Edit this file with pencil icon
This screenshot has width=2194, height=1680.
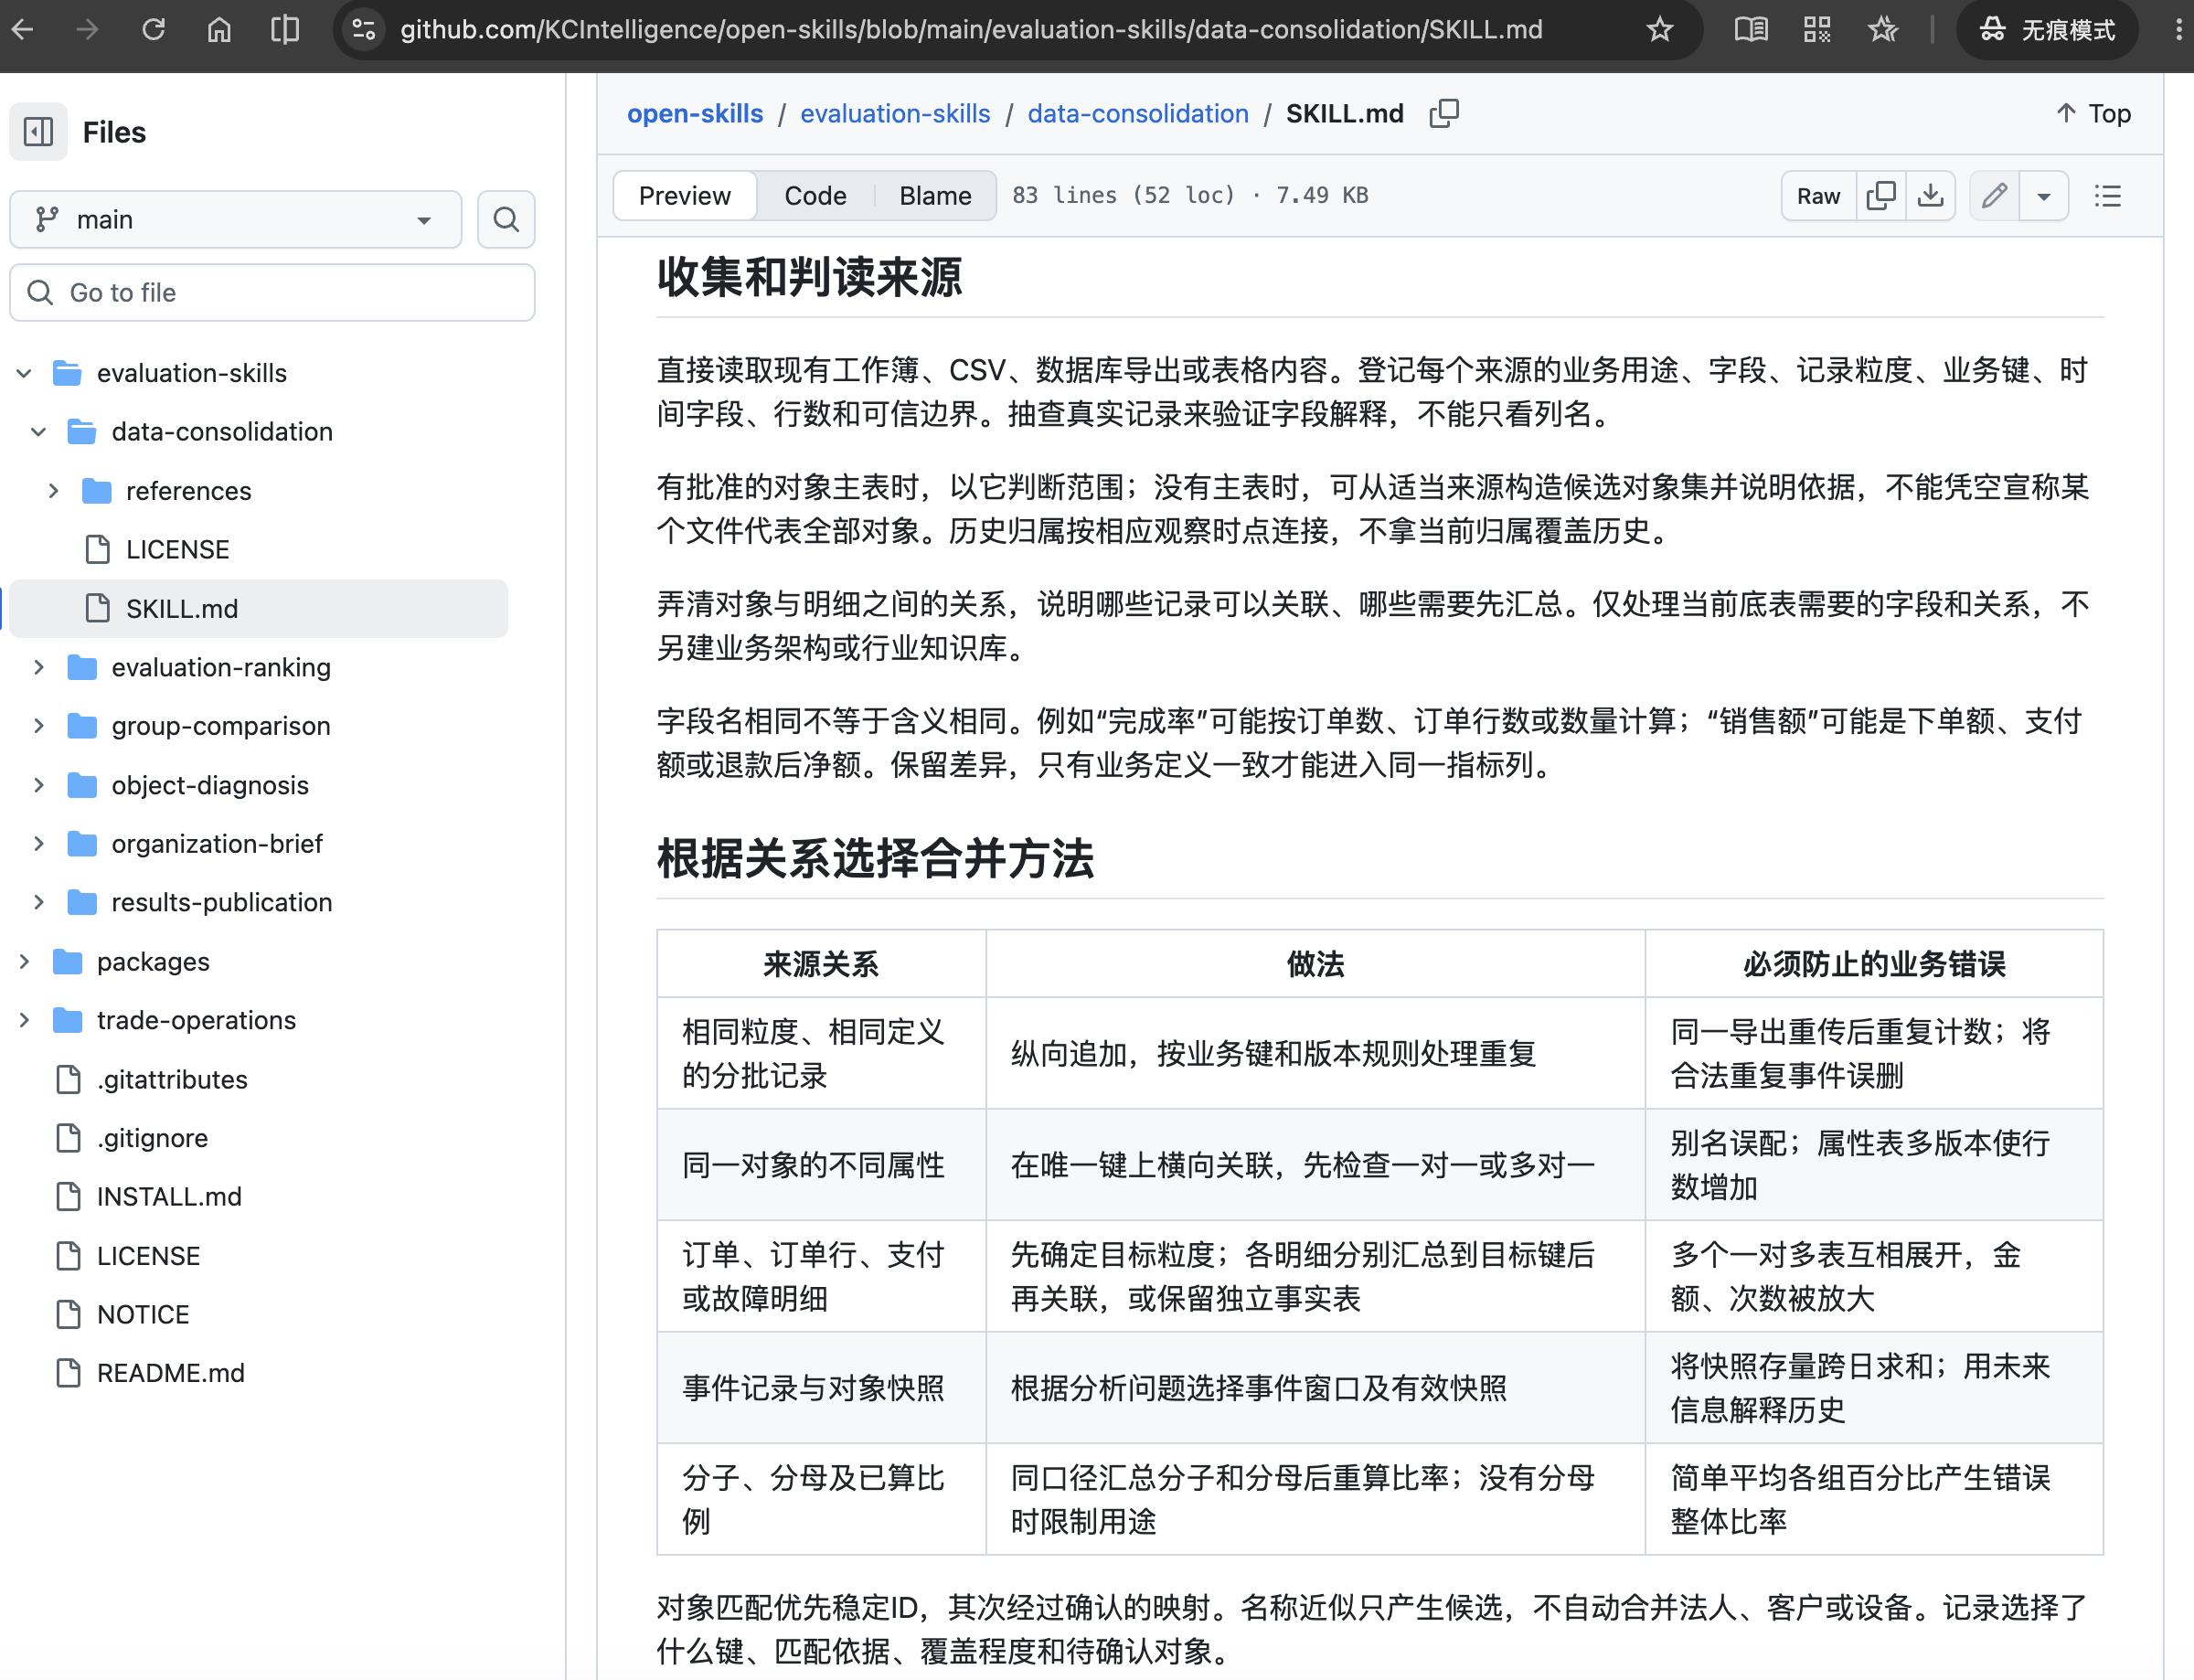click(x=1995, y=195)
